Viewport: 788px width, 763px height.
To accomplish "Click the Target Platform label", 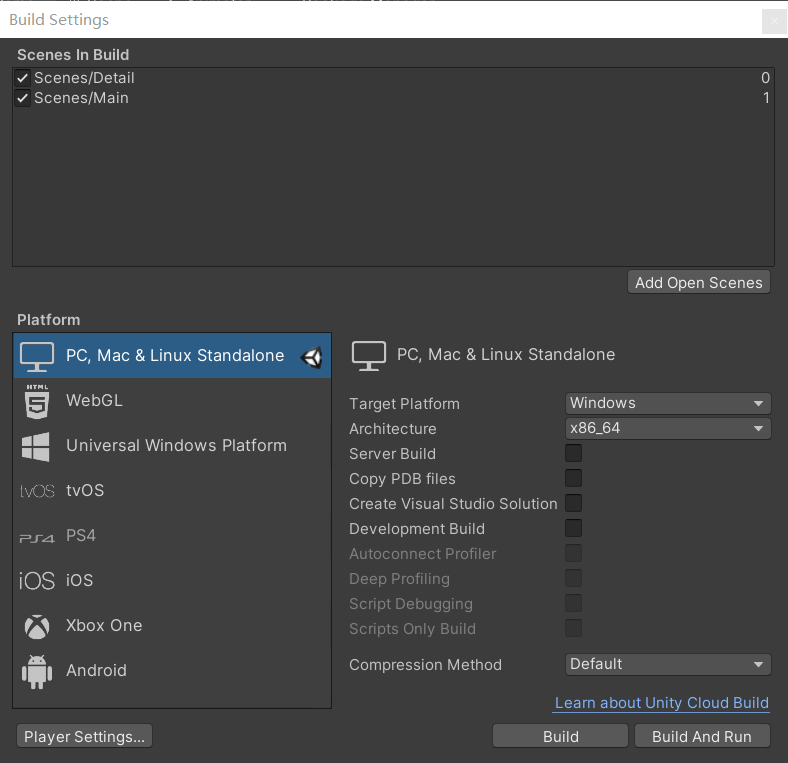I will (x=404, y=404).
